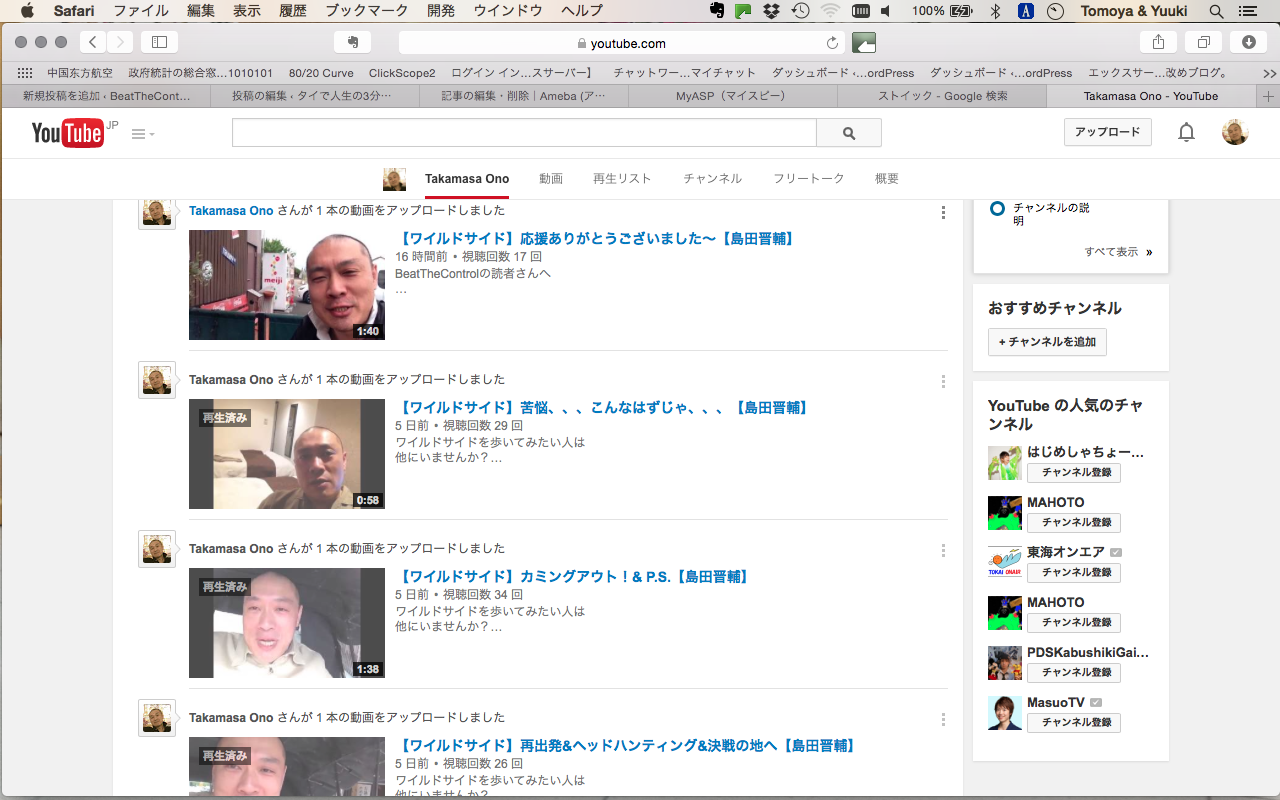The width and height of the screenshot is (1280, 800).
Task: Open 東海オンエア channel thumbnail
Action: click(1004, 563)
